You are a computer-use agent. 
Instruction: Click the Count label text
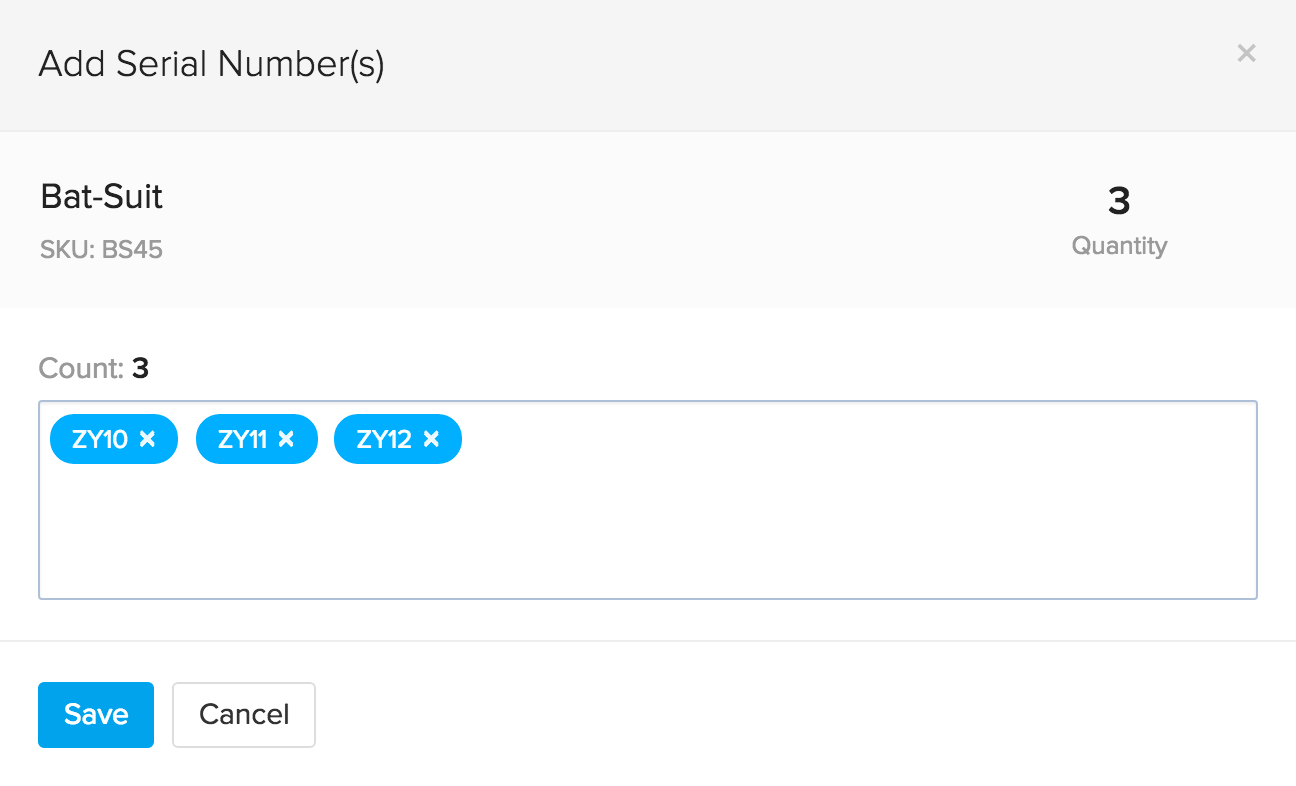click(80, 369)
